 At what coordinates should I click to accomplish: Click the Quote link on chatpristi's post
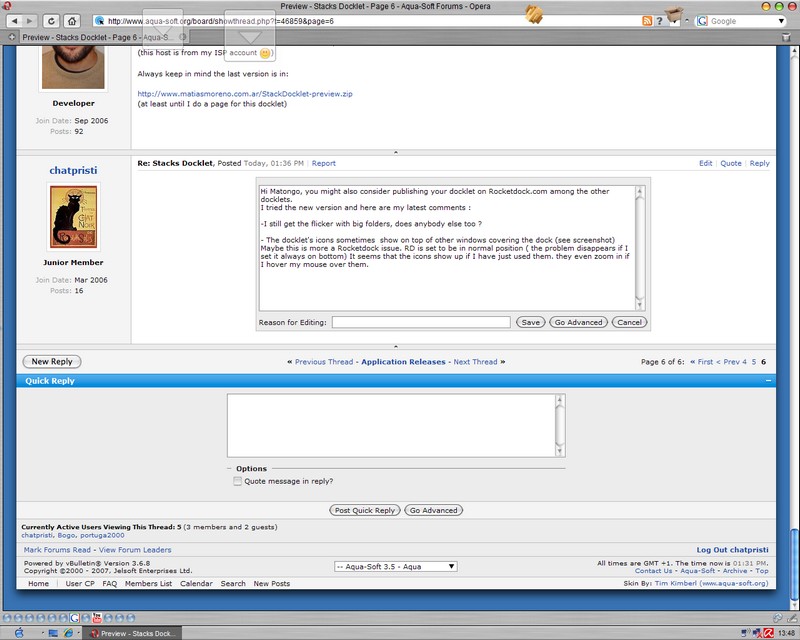(731, 163)
